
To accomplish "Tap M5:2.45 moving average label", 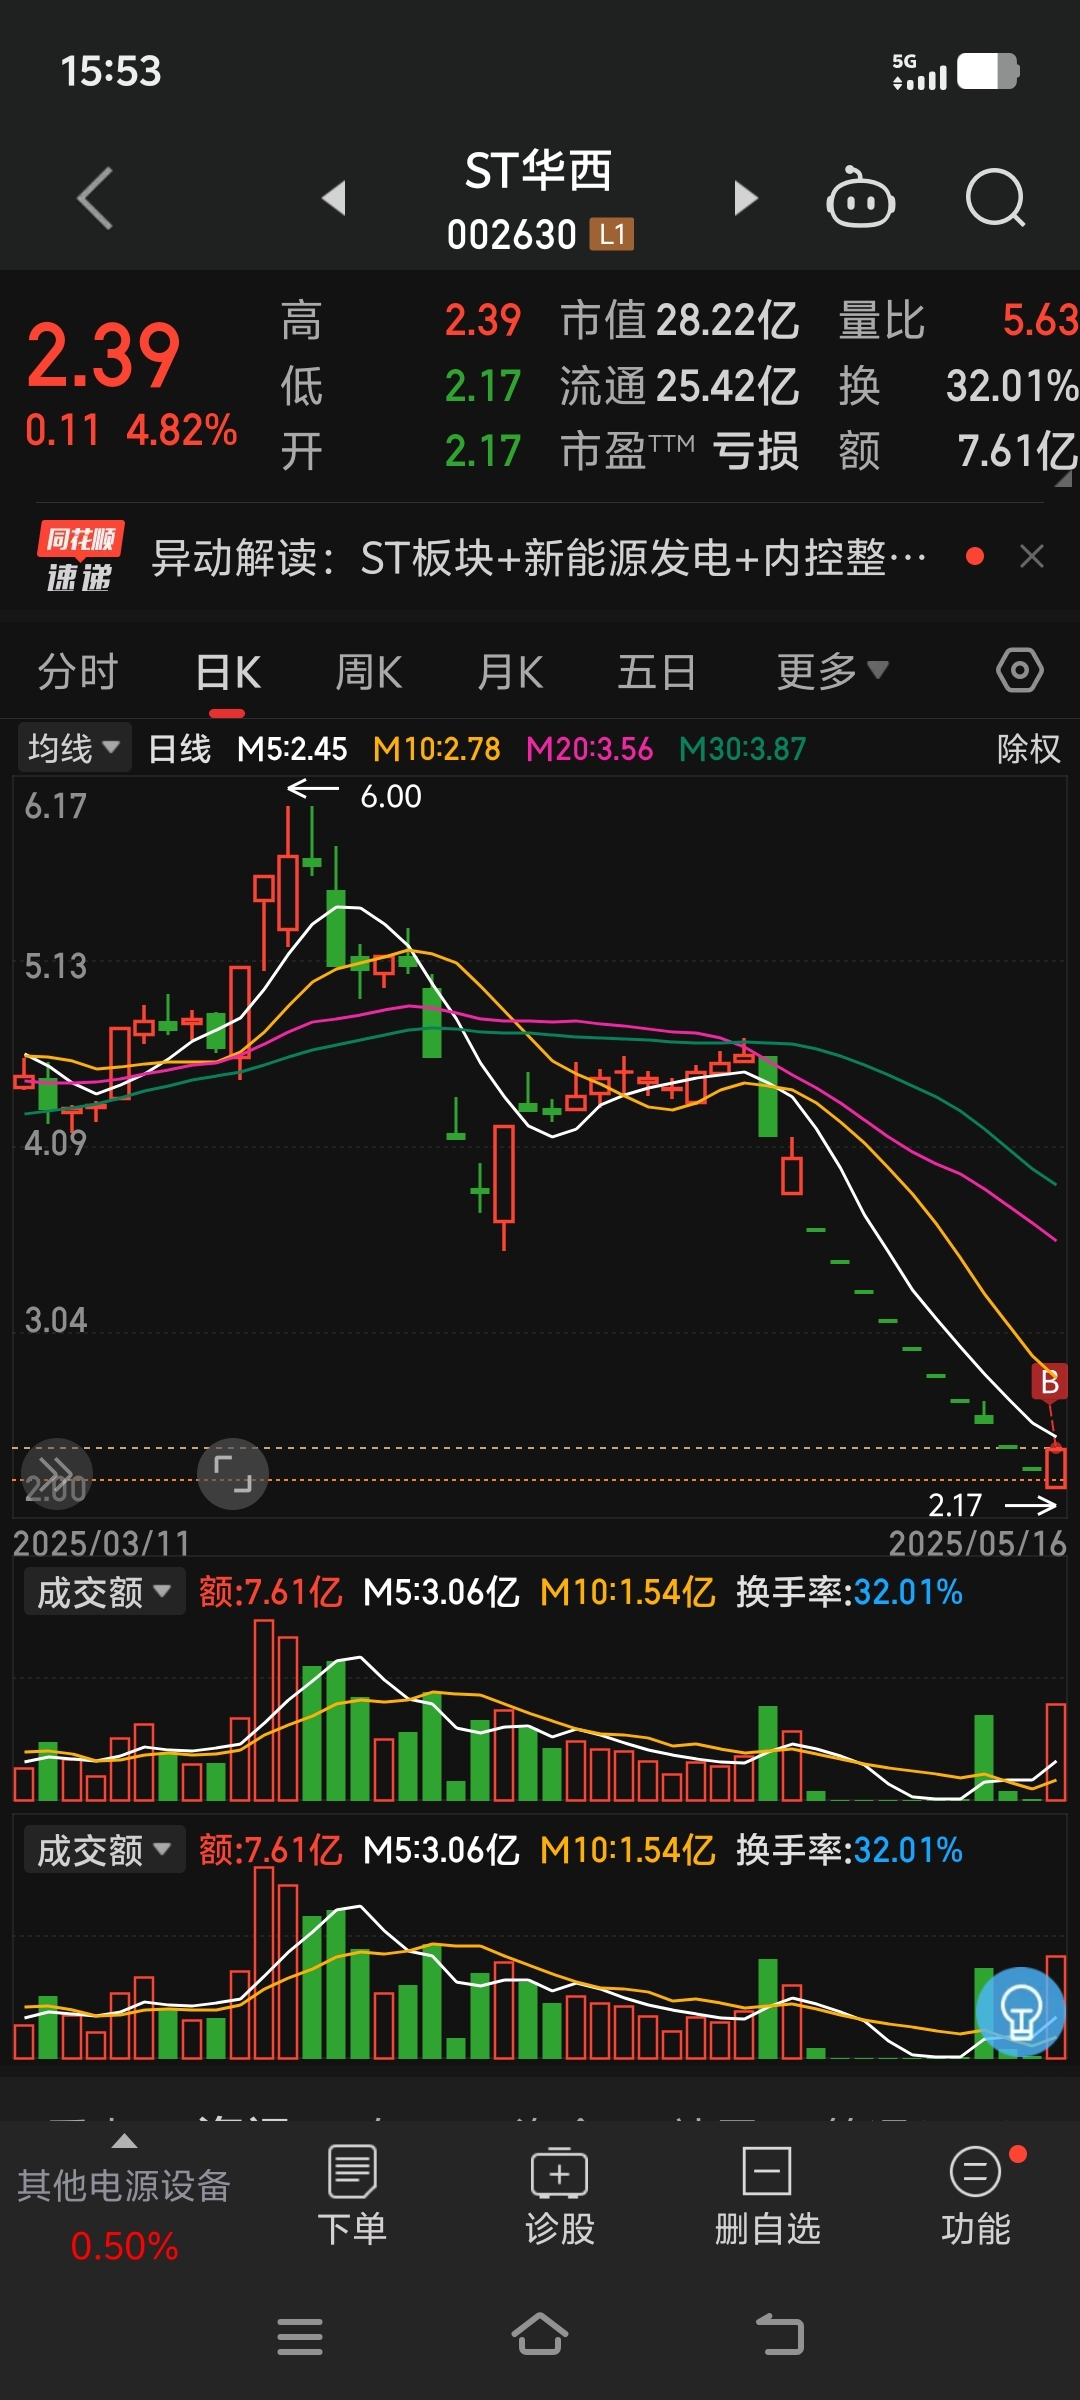I will click(x=292, y=748).
